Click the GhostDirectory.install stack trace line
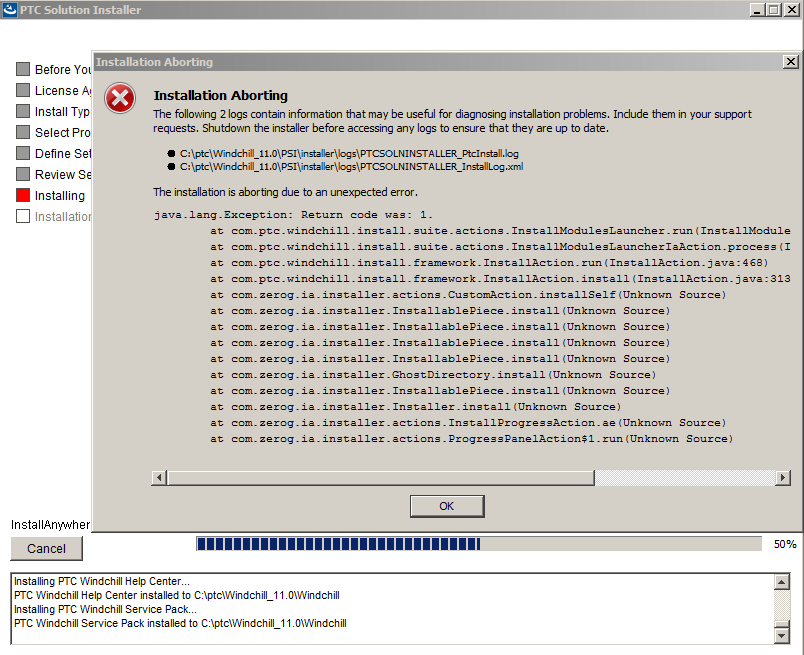 (x=433, y=375)
